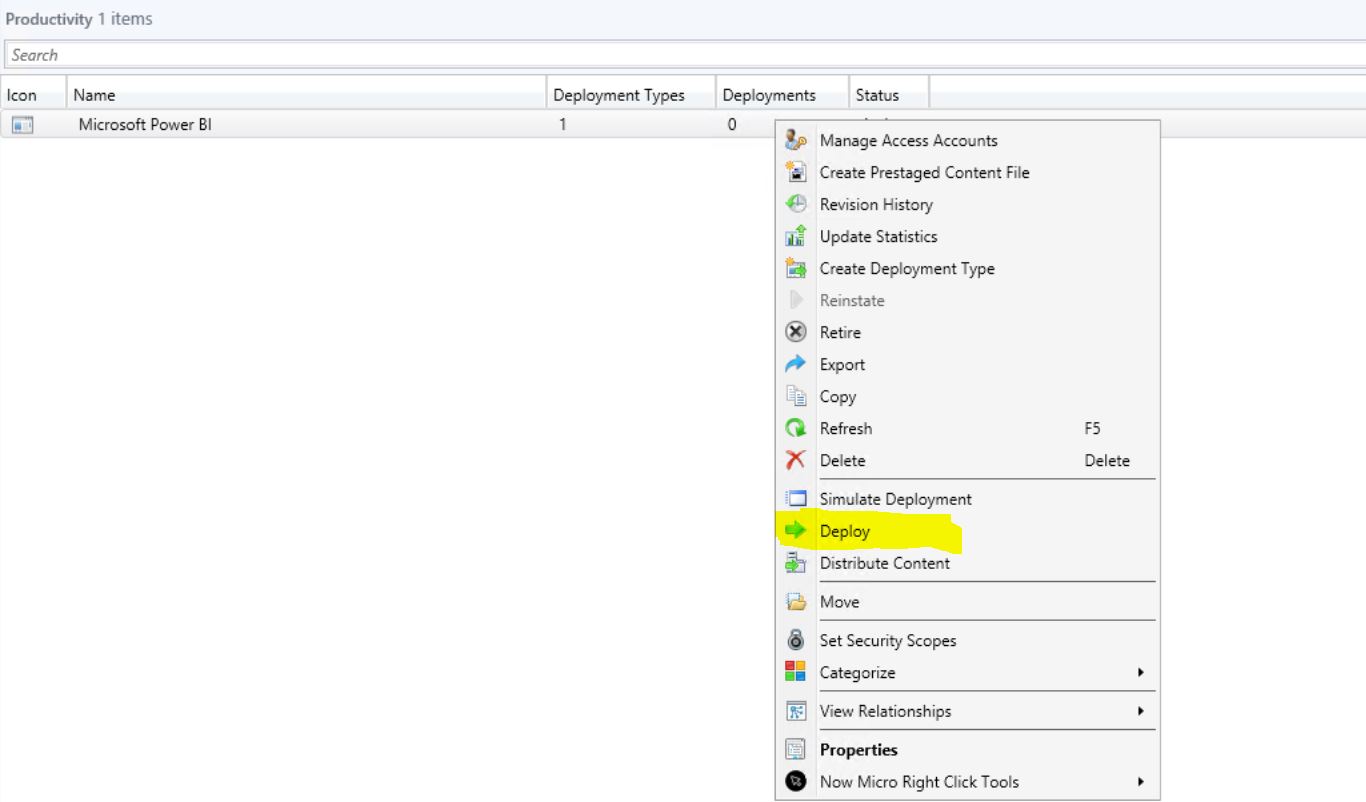1366x802 pixels.
Task: Expand the View Relationships submenu arrow
Action: pyautogui.click(x=1140, y=711)
